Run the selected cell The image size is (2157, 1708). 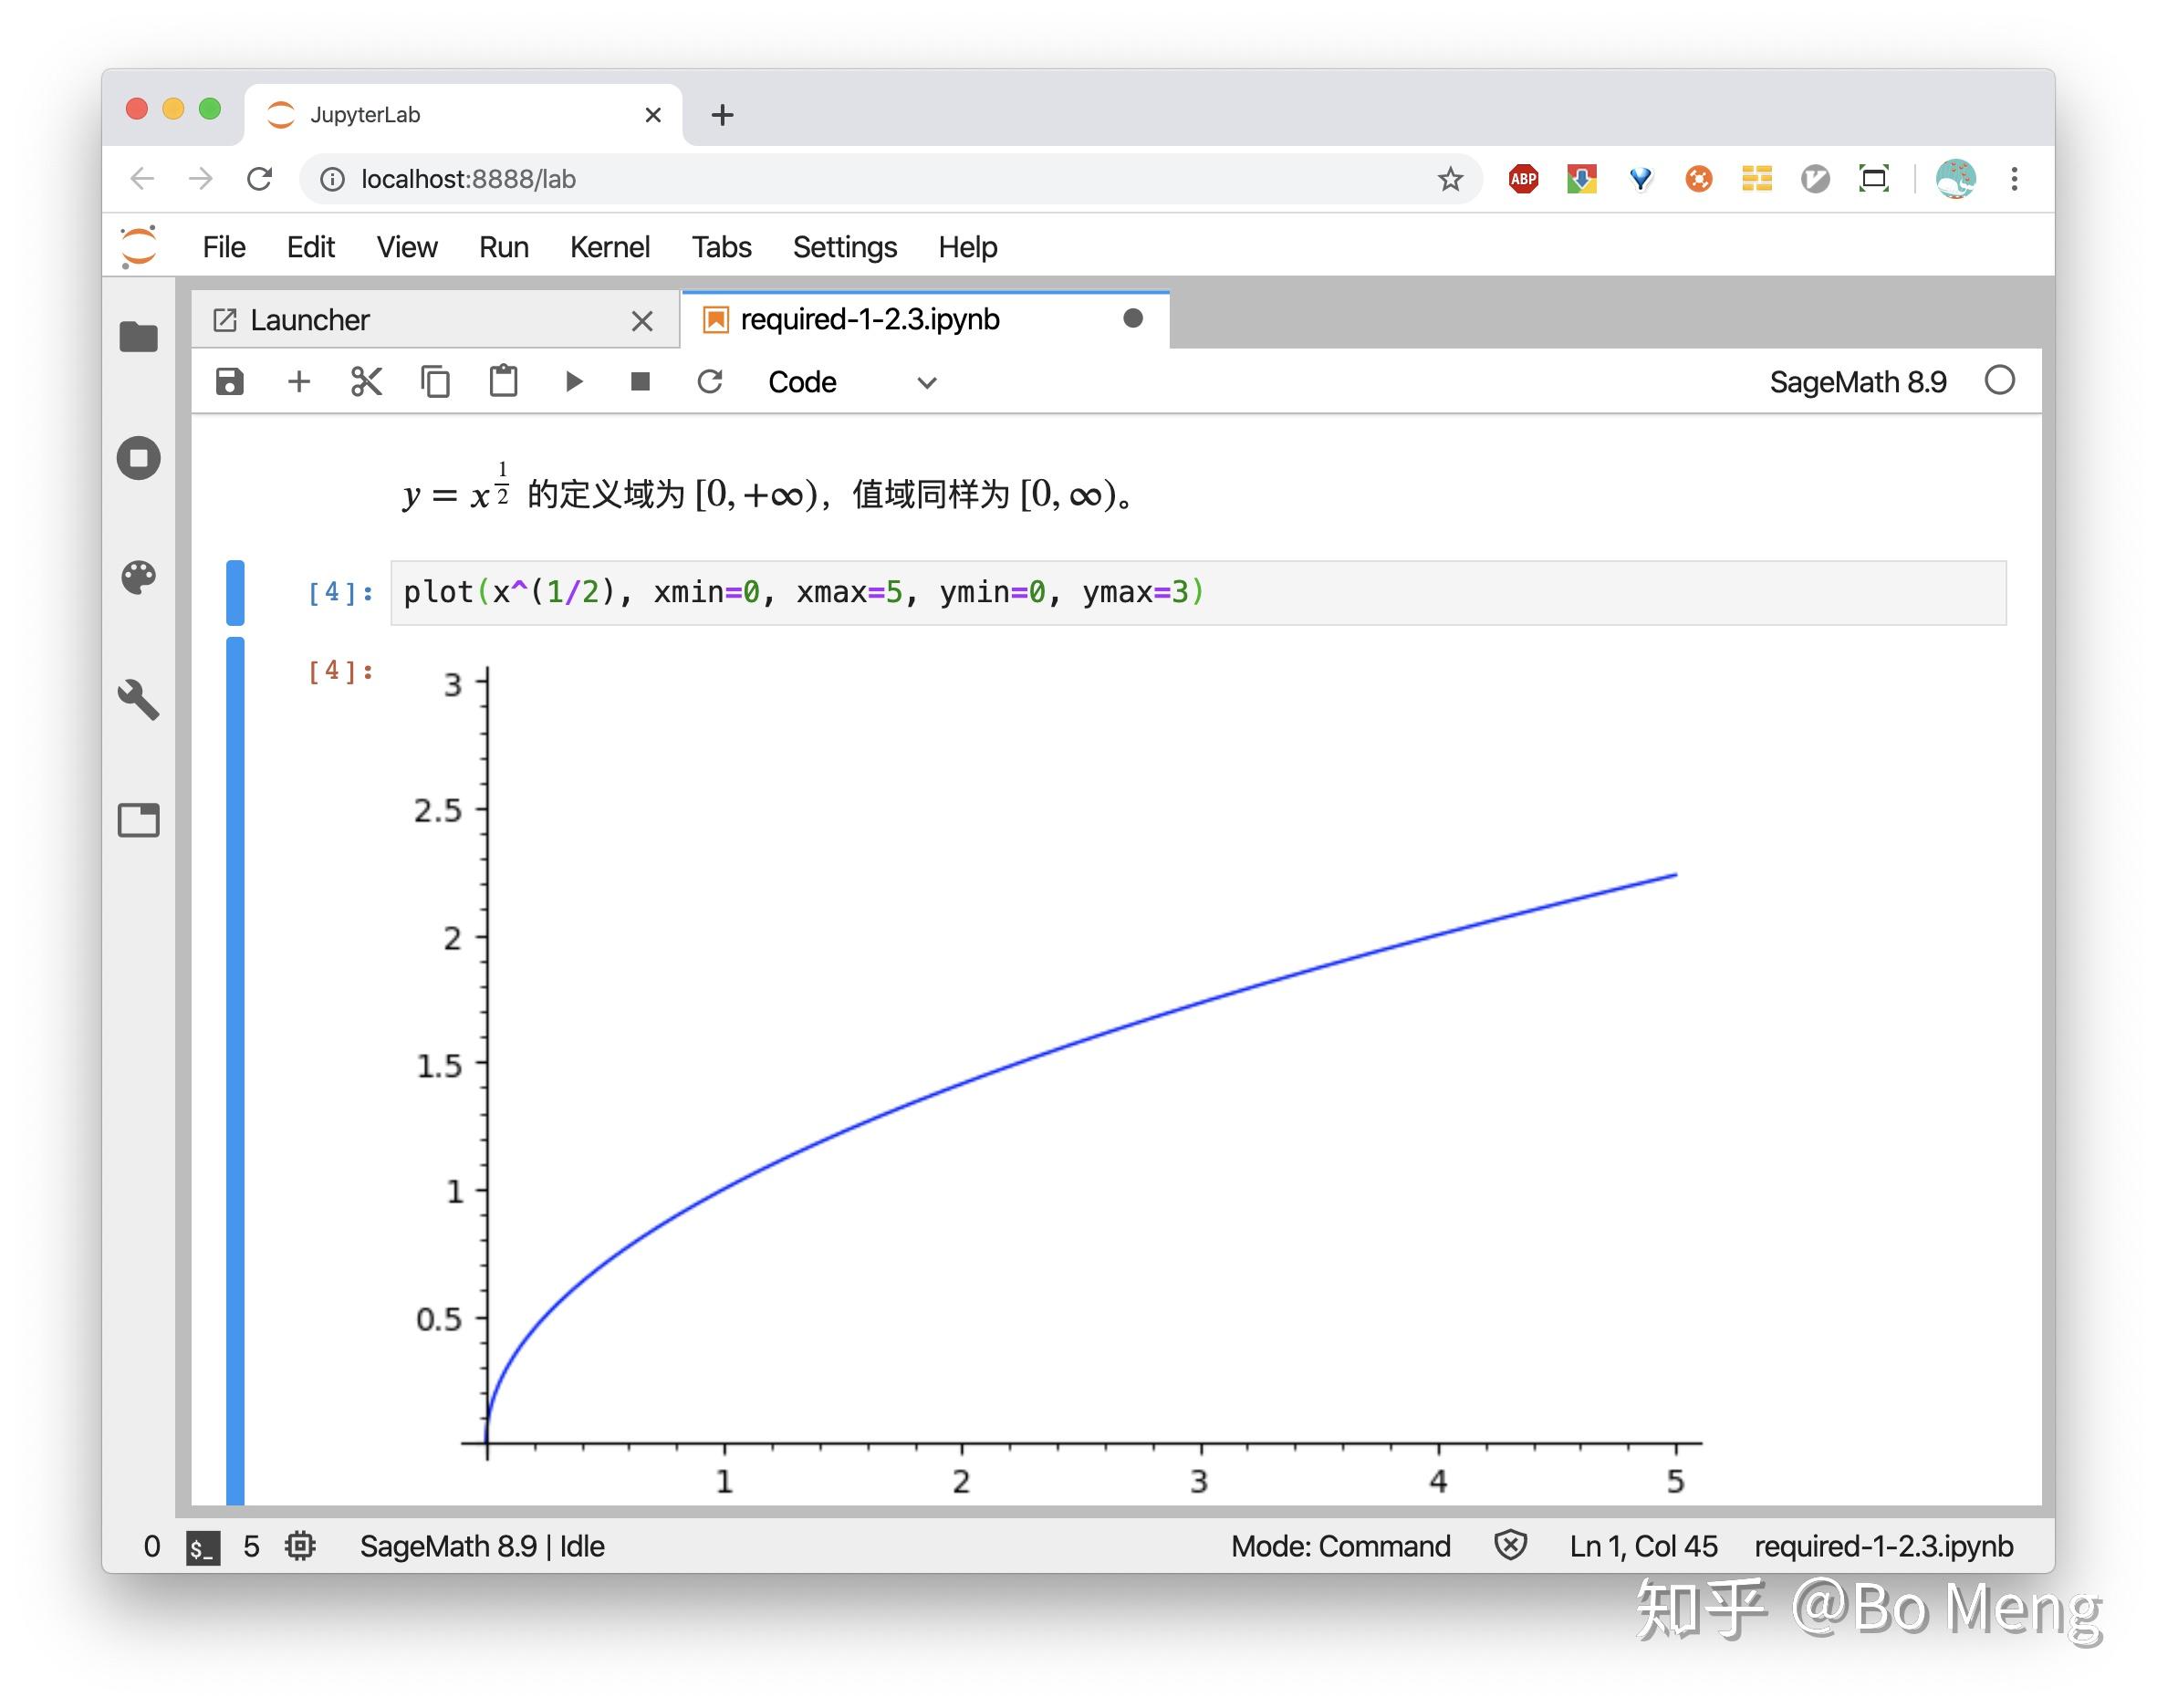point(573,381)
